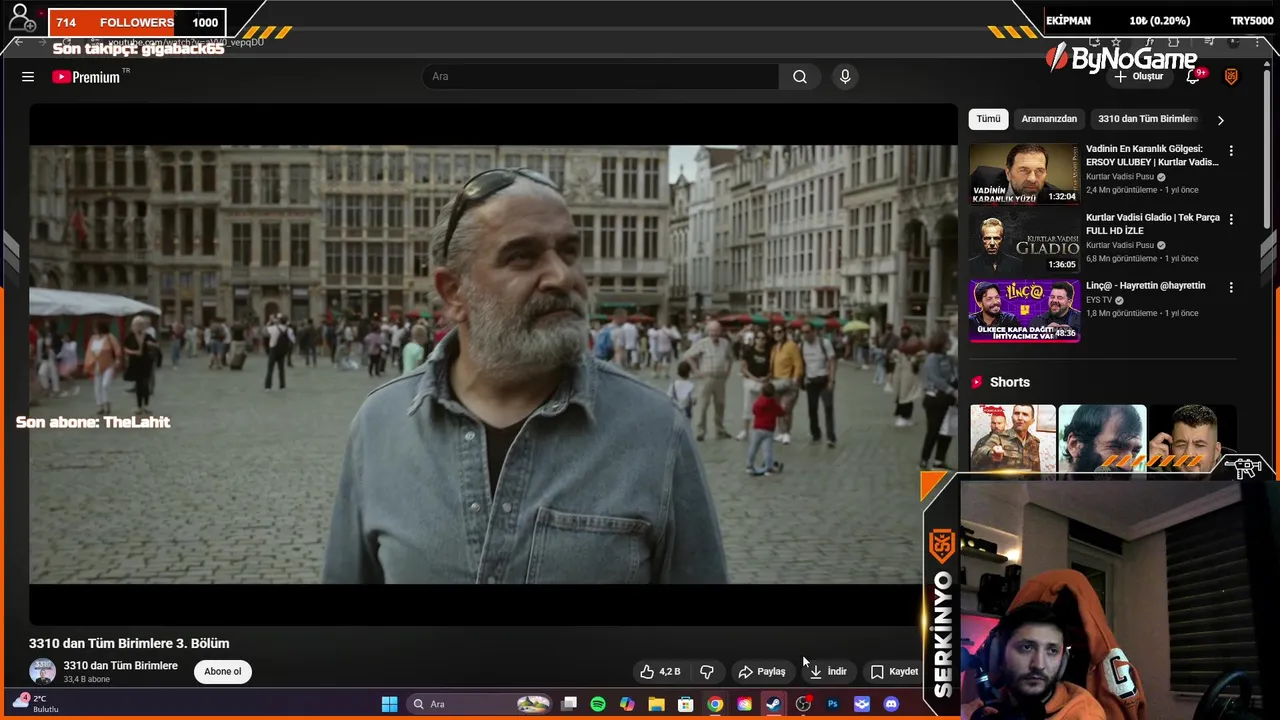Open the 1:32:04 Vadinin Karanlık Yüzü thumbnail

(1024, 174)
